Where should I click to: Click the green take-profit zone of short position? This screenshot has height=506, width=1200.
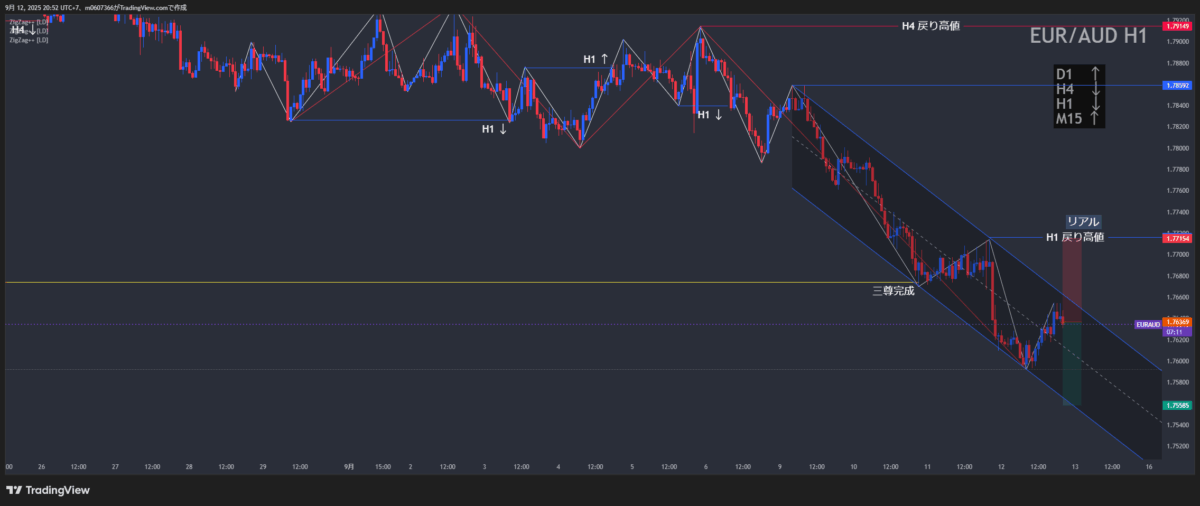click(1071, 365)
